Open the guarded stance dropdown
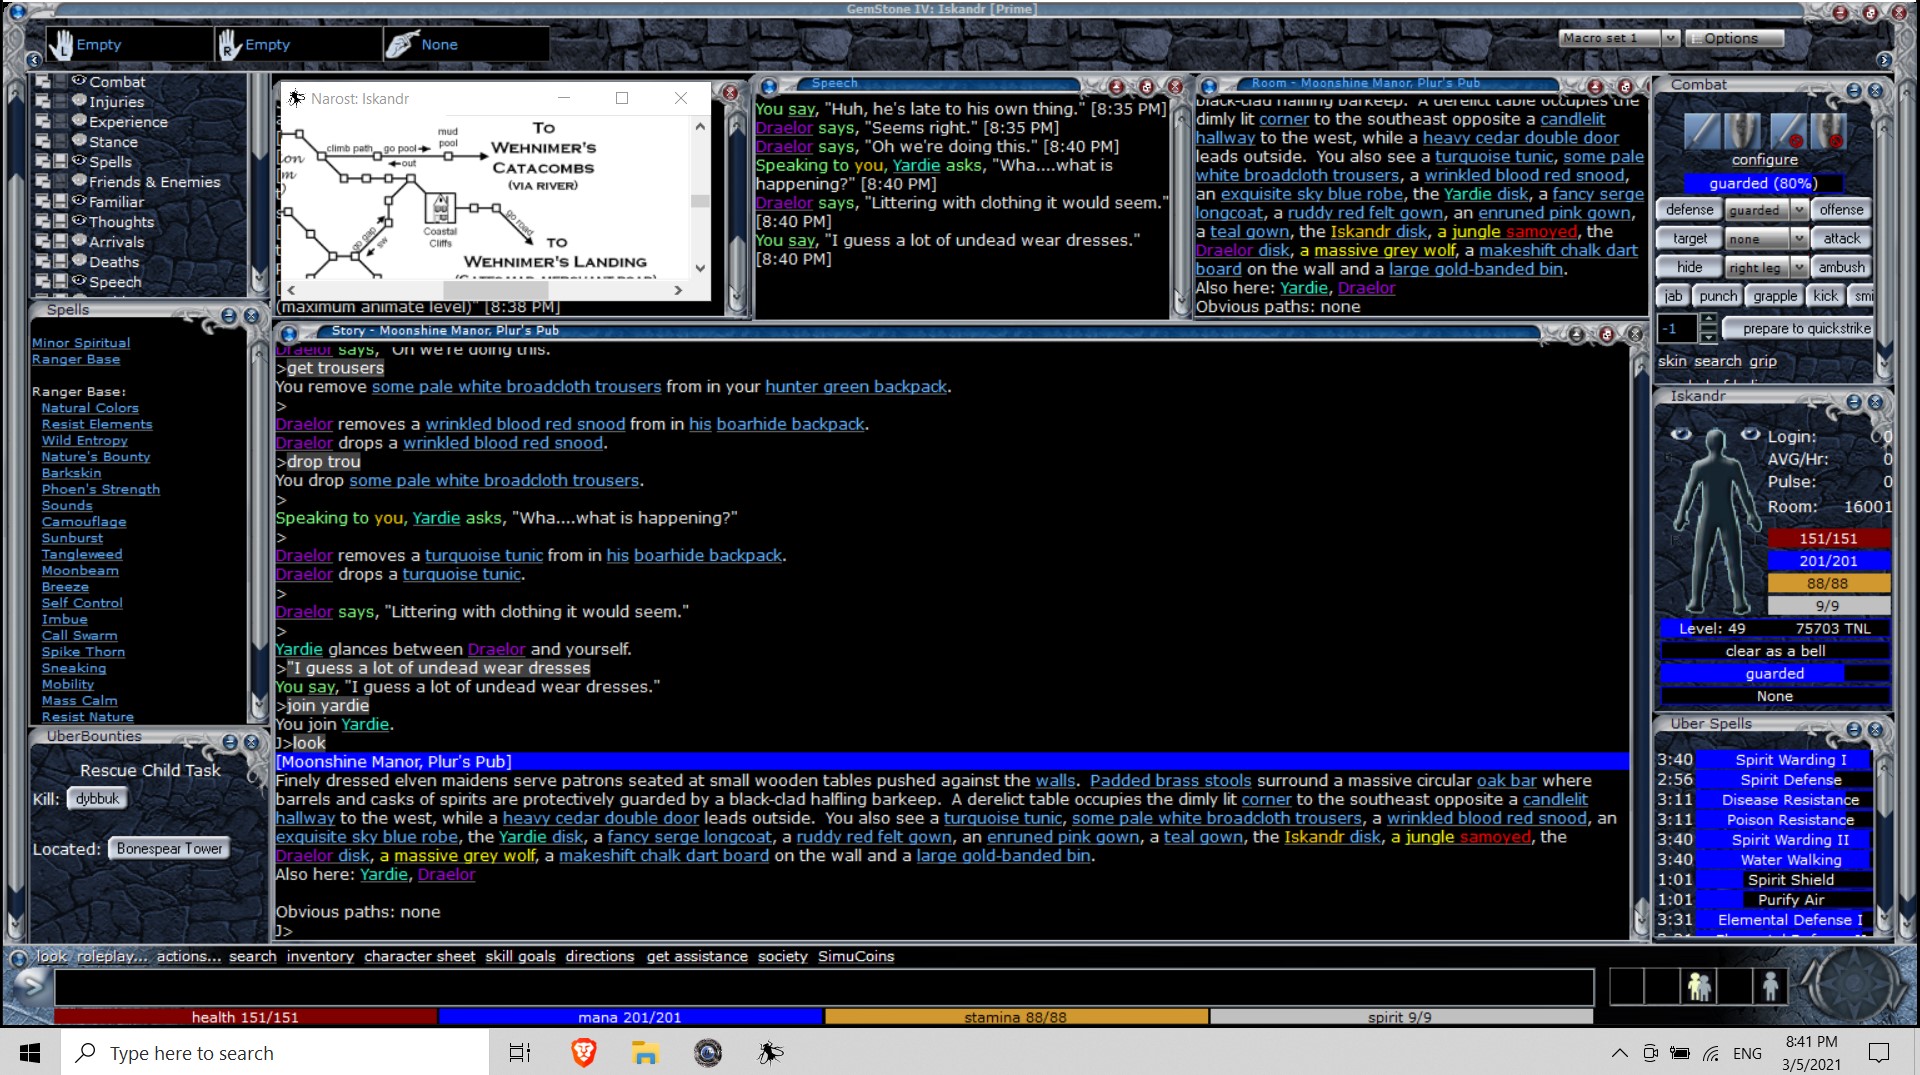1920x1075 pixels. 1799,210
